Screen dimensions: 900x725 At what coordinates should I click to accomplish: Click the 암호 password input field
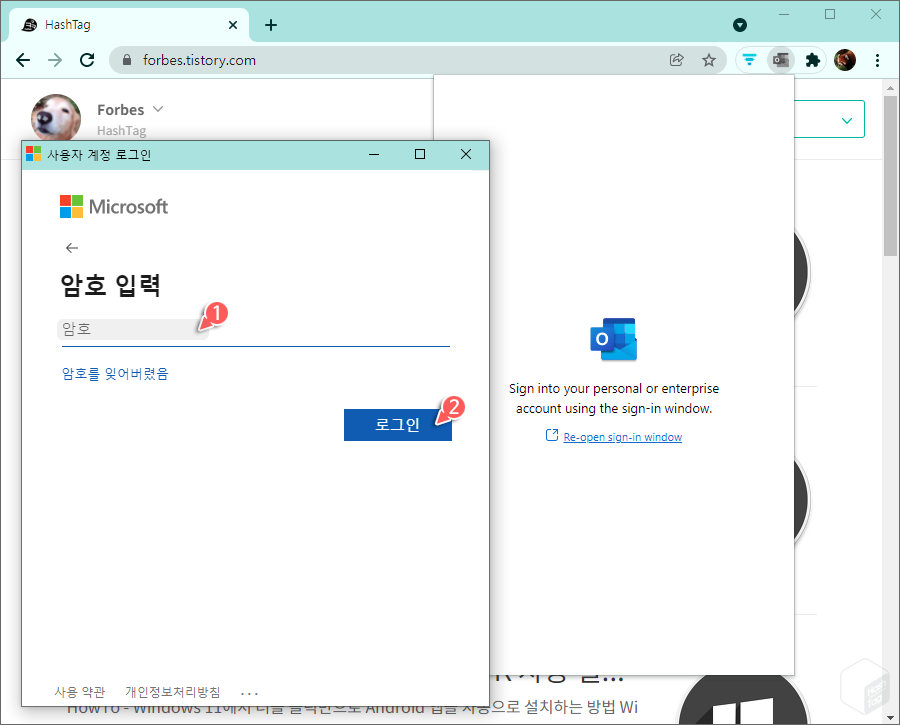click(x=130, y=330)
